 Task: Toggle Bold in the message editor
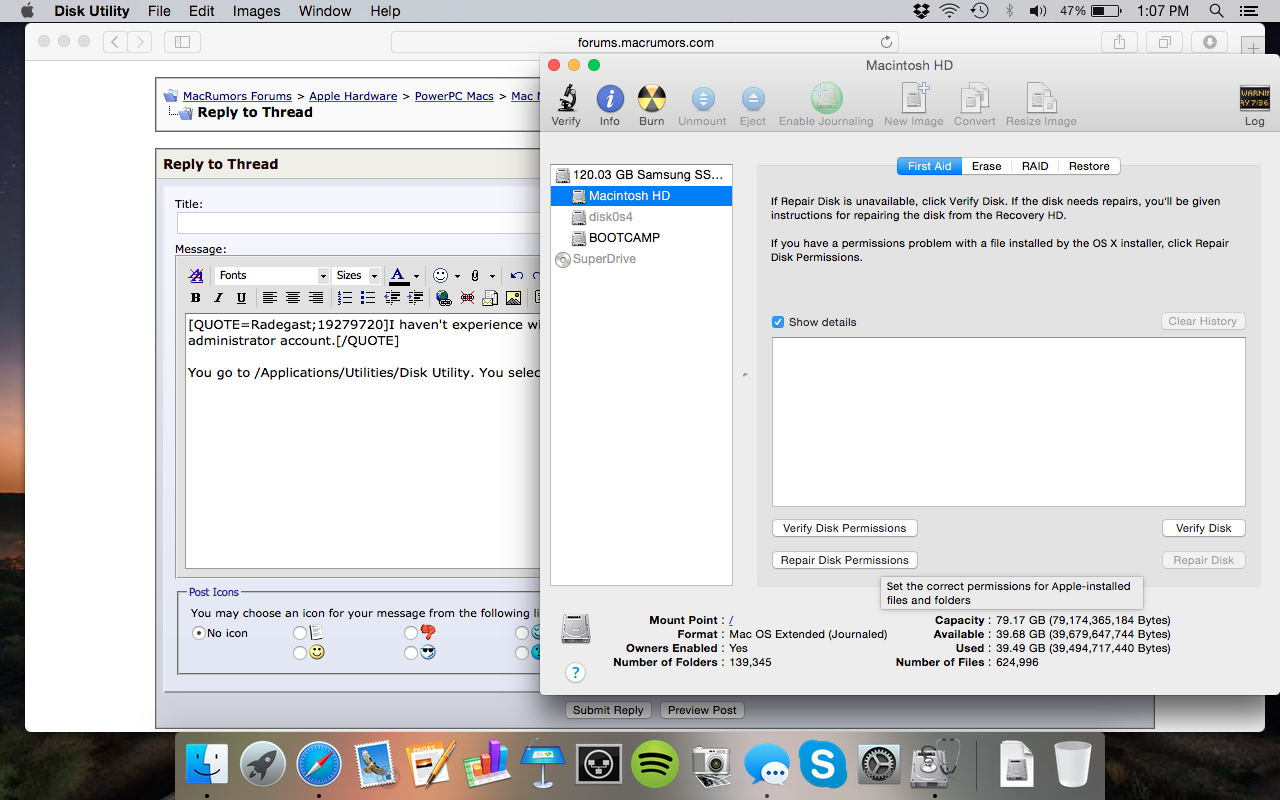click(x=196, y=298)
